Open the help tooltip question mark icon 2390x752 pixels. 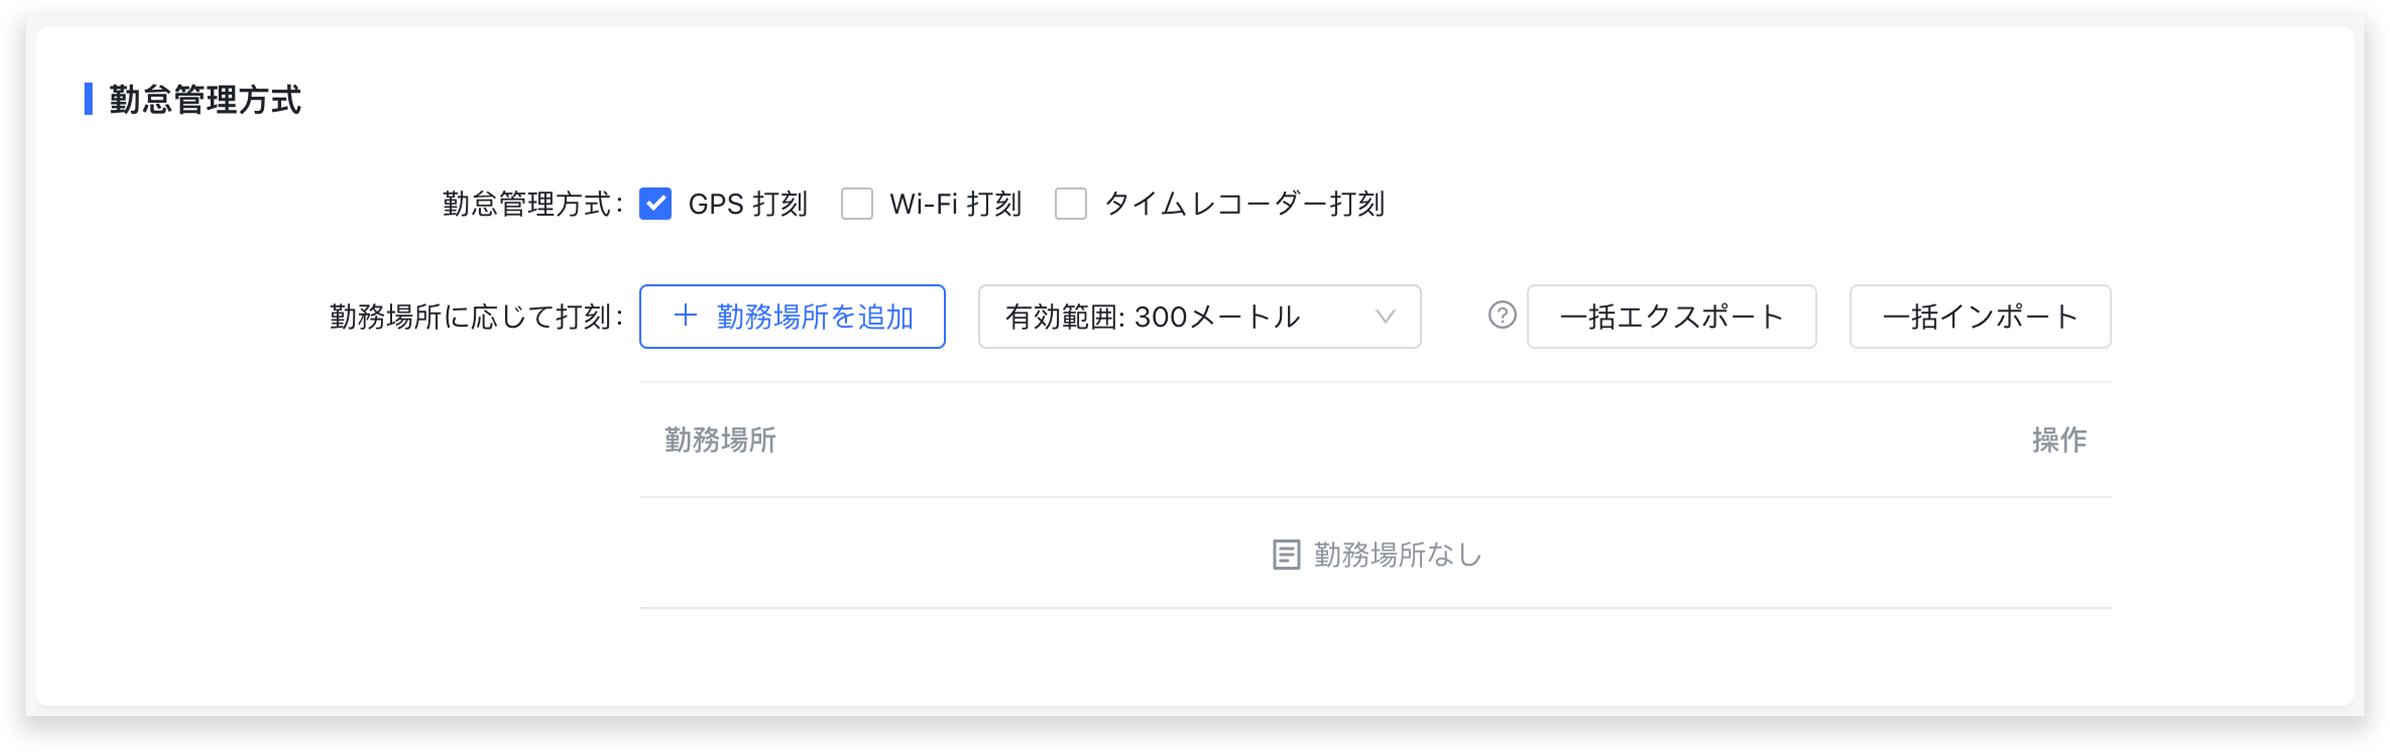click(1501, 316)
